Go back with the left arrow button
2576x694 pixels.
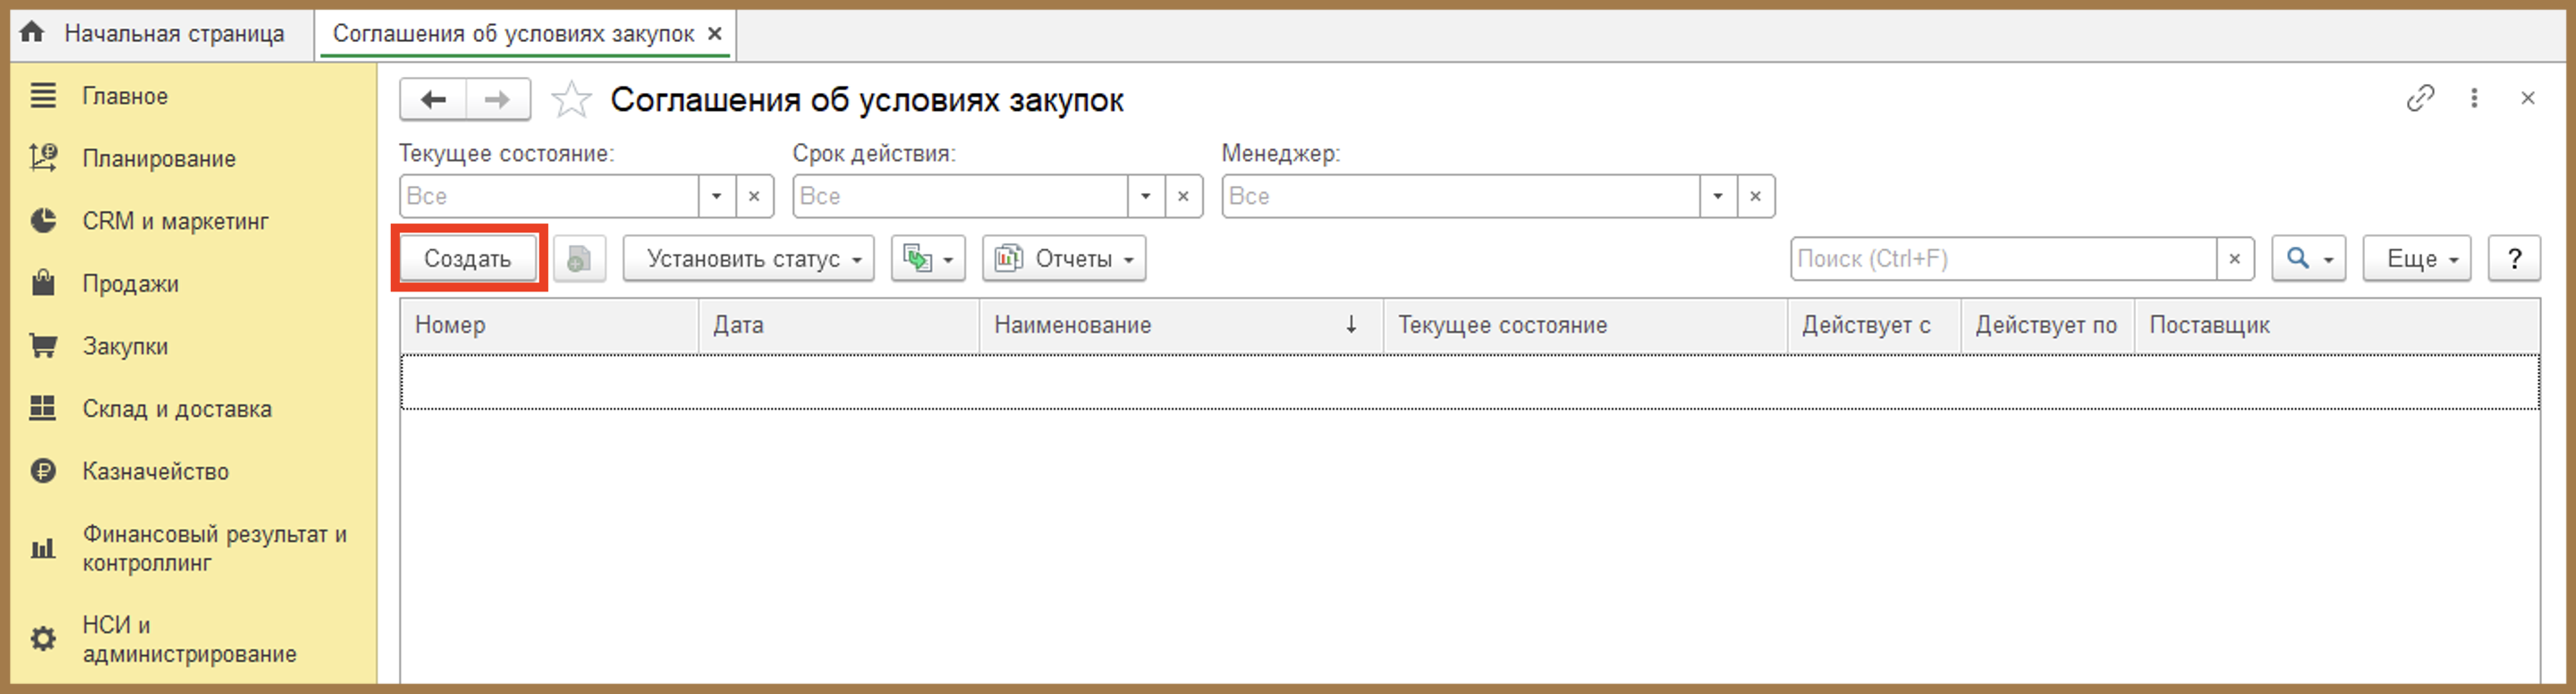click(433, 100)
